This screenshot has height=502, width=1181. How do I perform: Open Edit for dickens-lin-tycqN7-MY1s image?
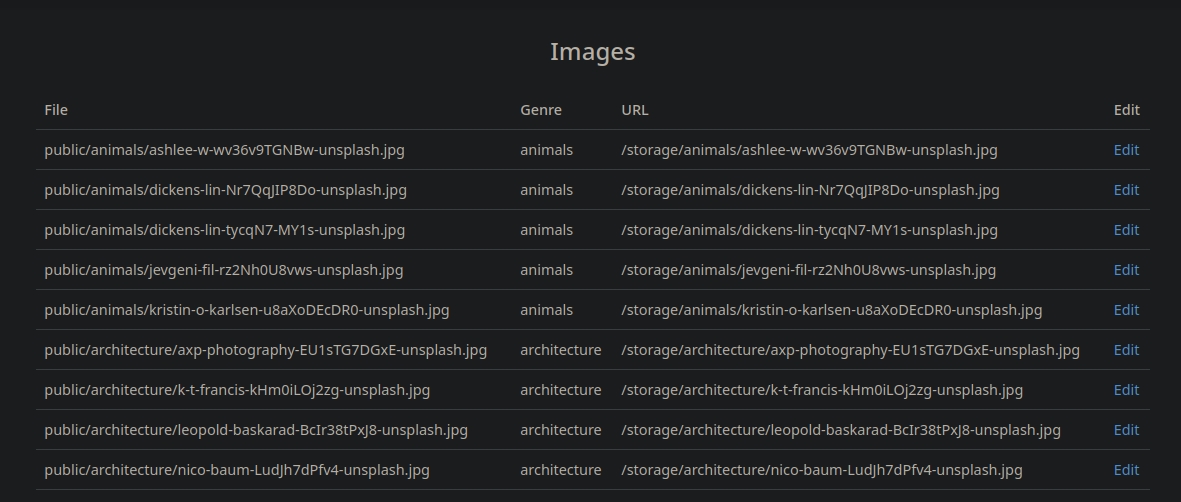tap(1126, 230)
